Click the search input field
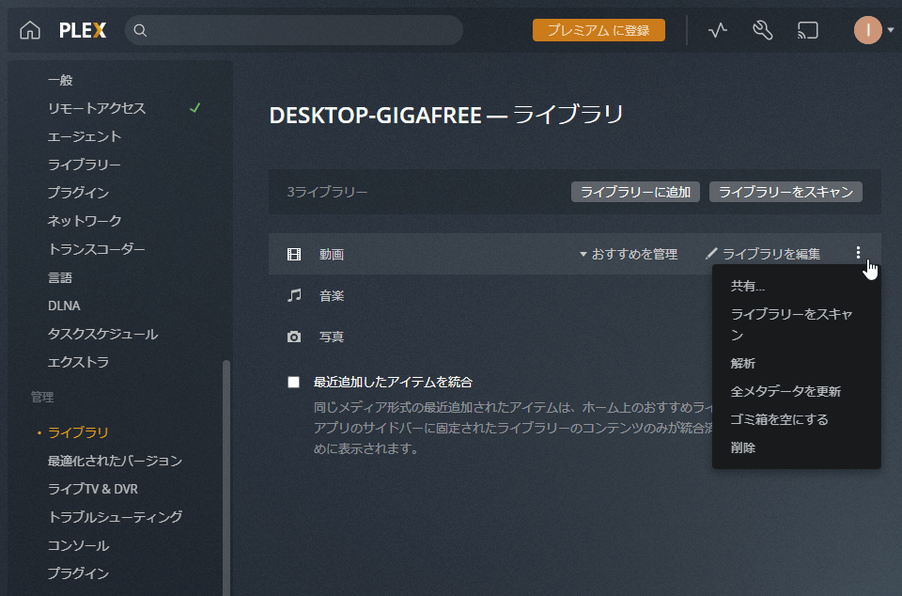 click(294, 30)
